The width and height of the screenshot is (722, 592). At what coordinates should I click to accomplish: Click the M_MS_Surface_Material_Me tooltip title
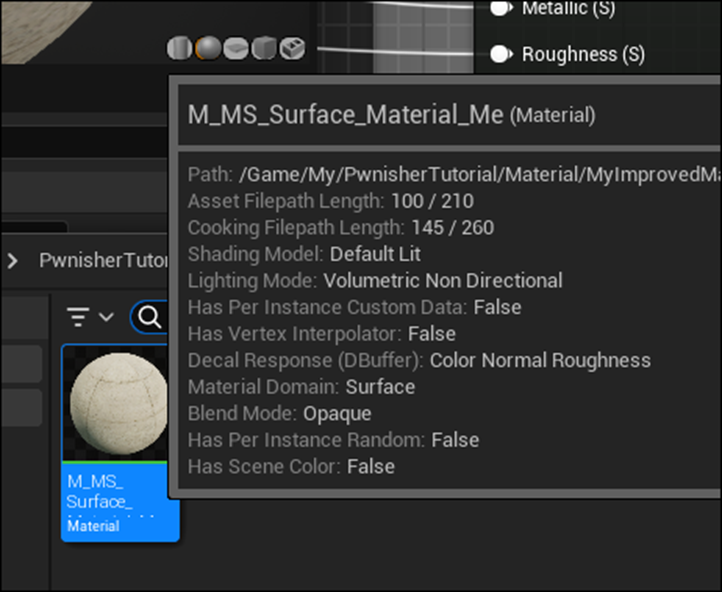345,114
